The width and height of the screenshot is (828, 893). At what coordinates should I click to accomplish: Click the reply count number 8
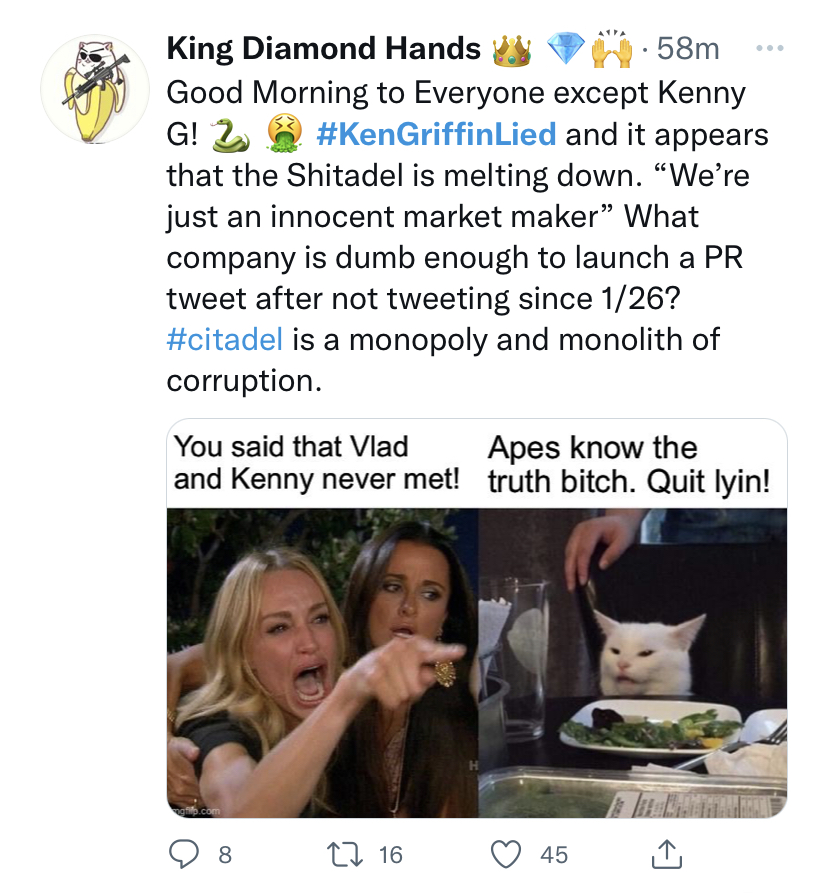[224, 855]
